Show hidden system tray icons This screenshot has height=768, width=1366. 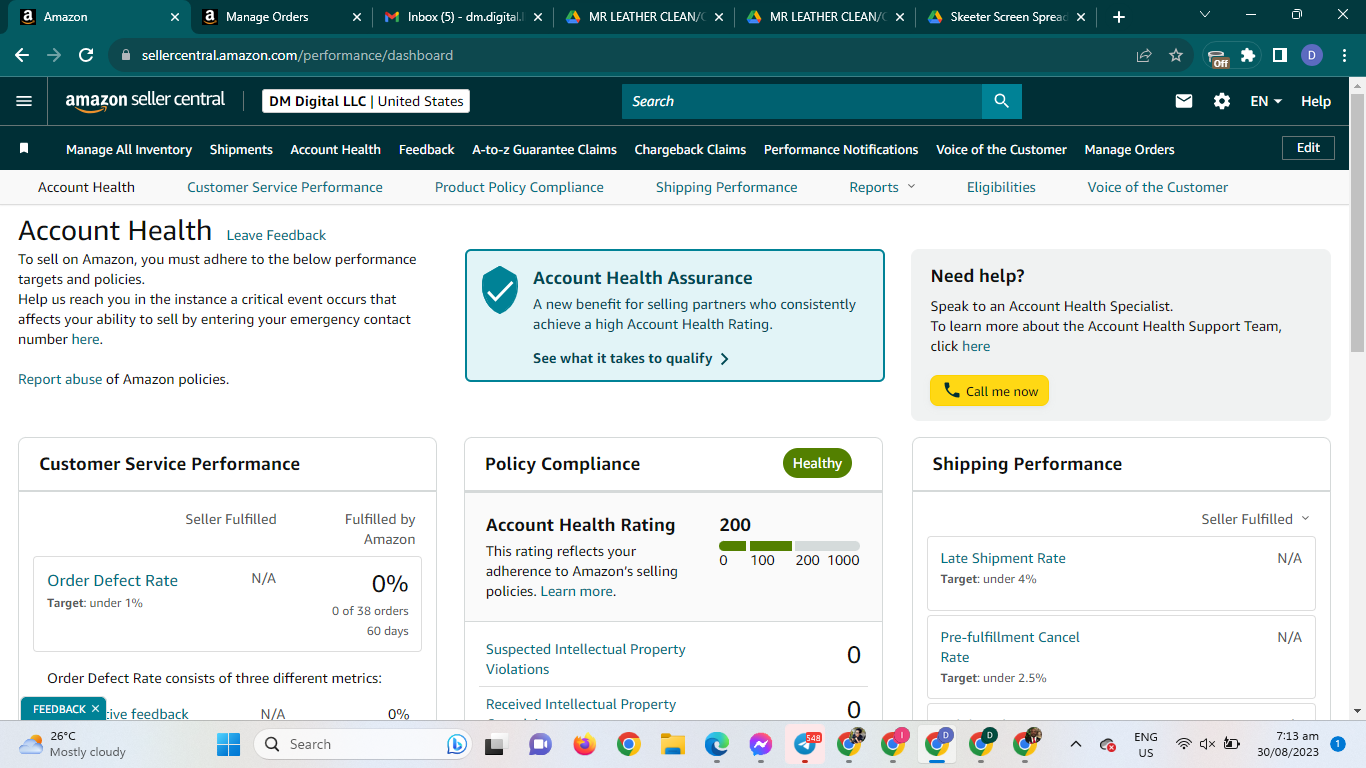pyautogui.click(x=1076, y=744)
